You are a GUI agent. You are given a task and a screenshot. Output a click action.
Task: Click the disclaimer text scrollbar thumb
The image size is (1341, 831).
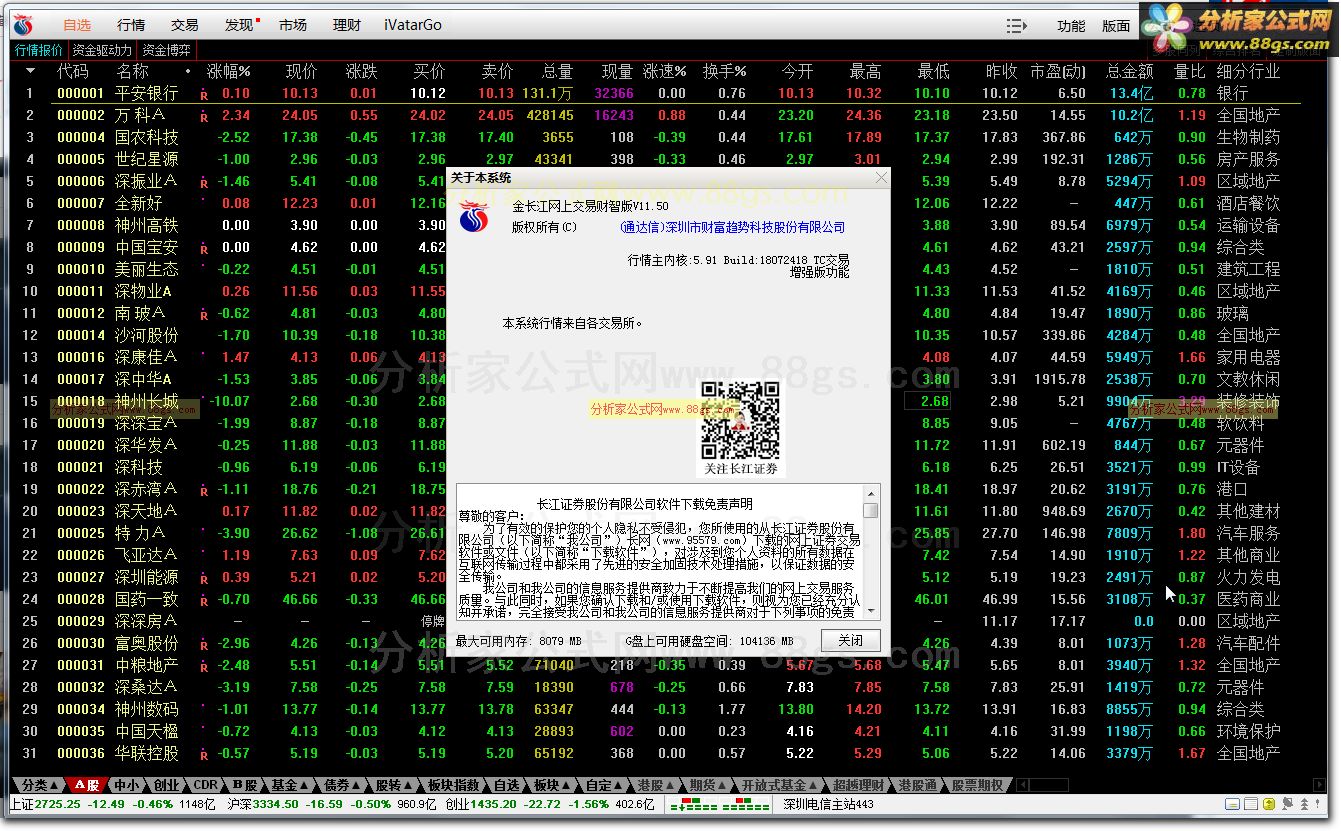871,510
